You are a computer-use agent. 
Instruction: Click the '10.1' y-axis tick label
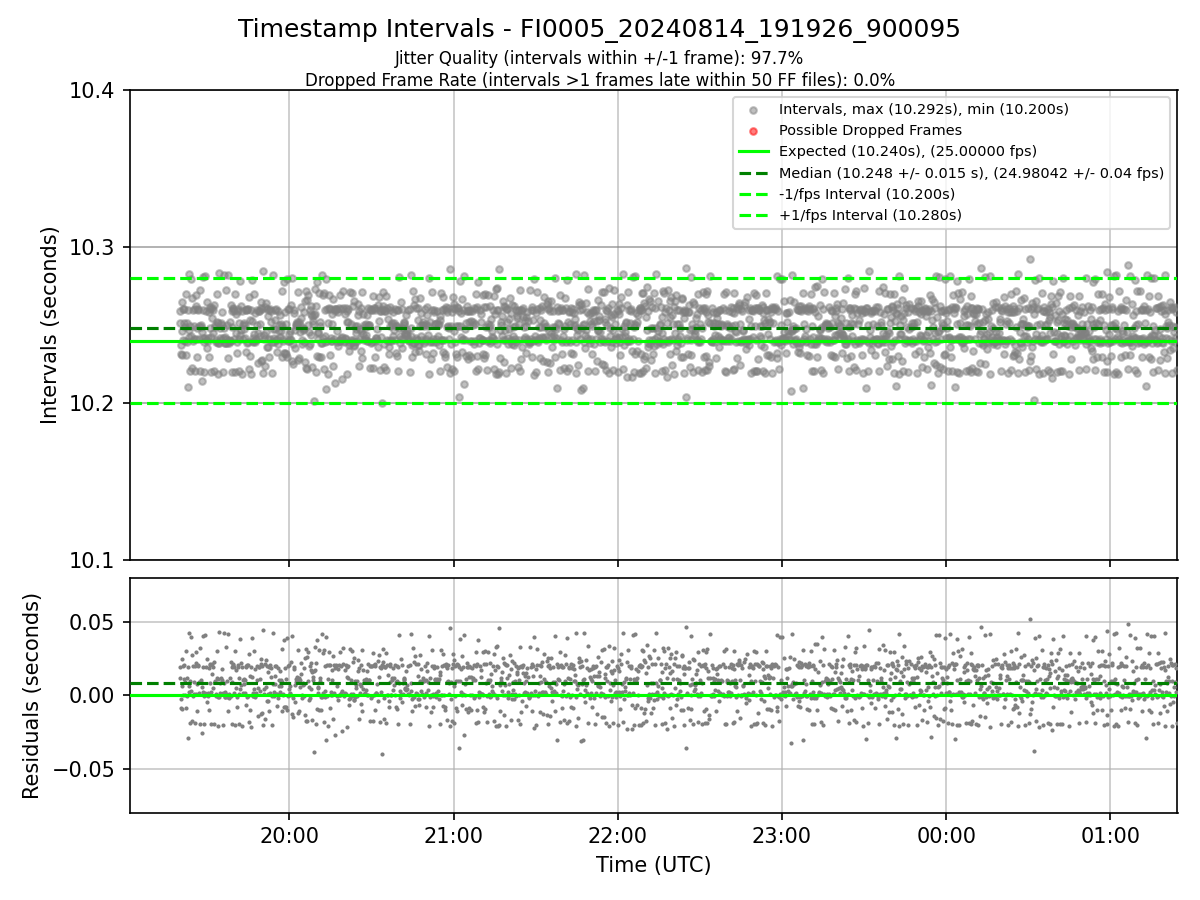[x=93, y=560]
